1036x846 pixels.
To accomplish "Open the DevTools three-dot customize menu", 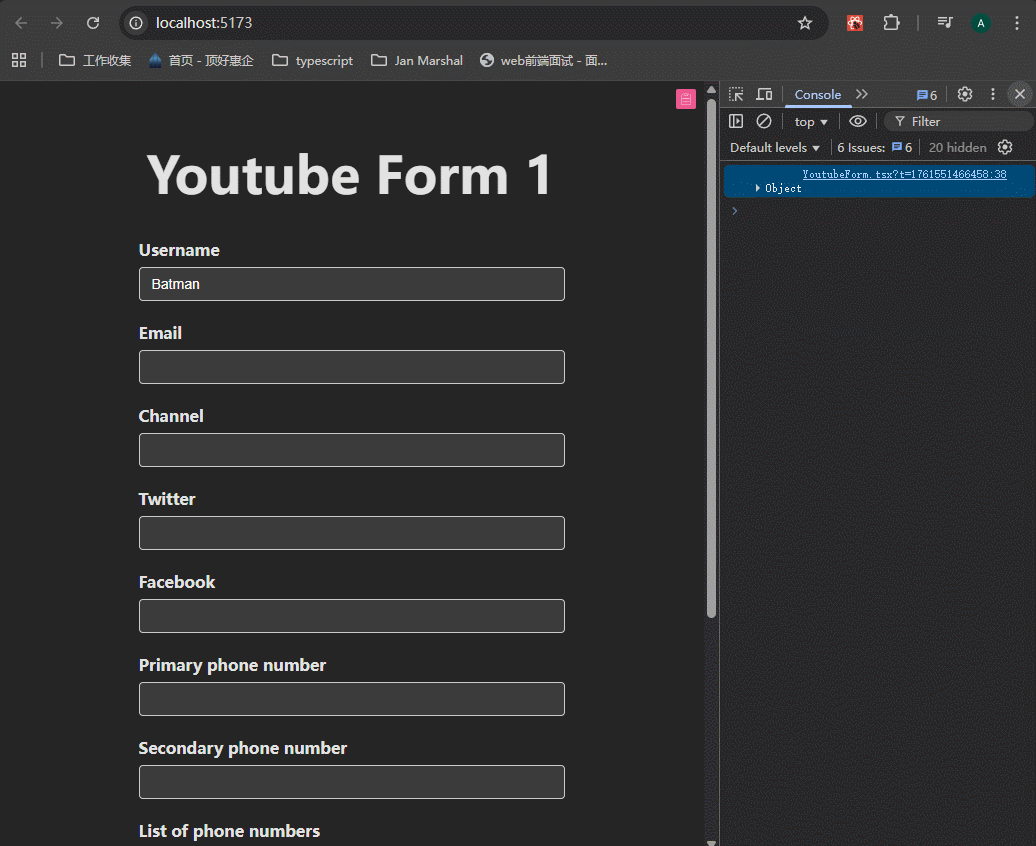I will (993, 94).
